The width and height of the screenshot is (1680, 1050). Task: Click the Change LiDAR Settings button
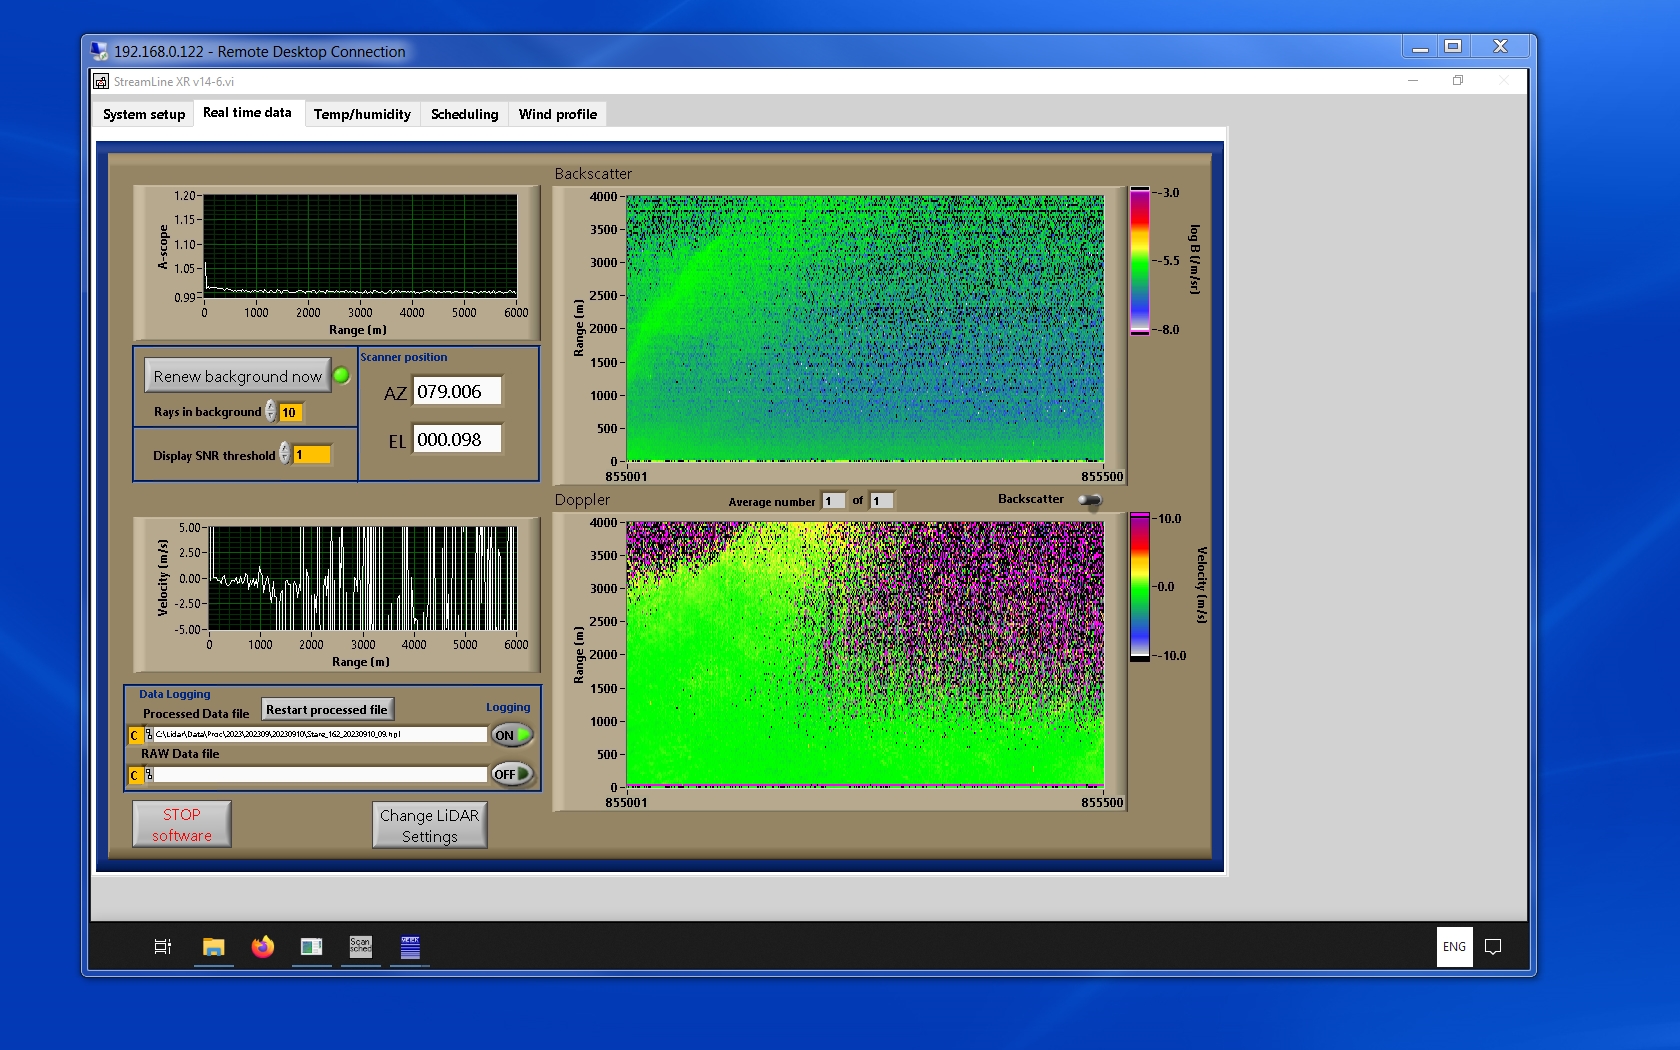[429, 826]
